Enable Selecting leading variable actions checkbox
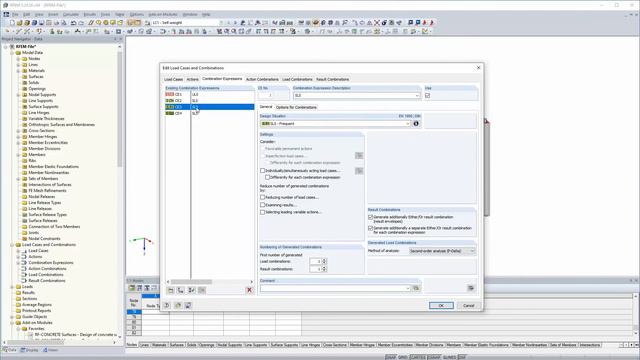640x360 pixels. [262, 212]
